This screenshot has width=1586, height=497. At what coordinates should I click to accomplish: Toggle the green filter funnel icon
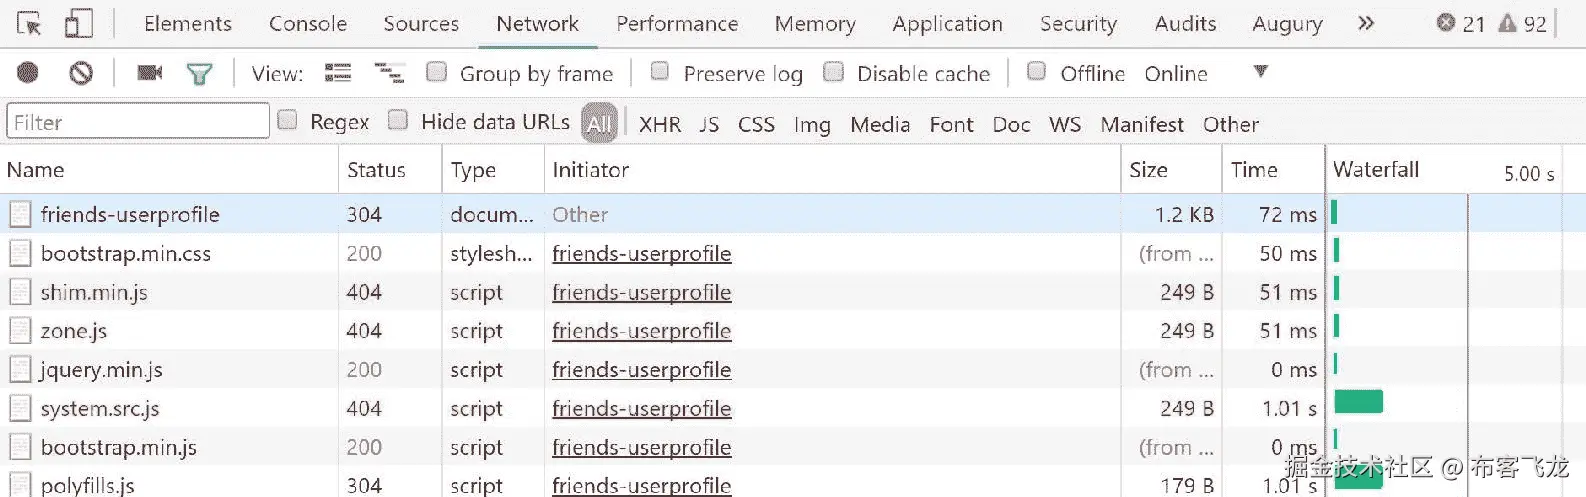pyautogui.click(x=199, y=73)
